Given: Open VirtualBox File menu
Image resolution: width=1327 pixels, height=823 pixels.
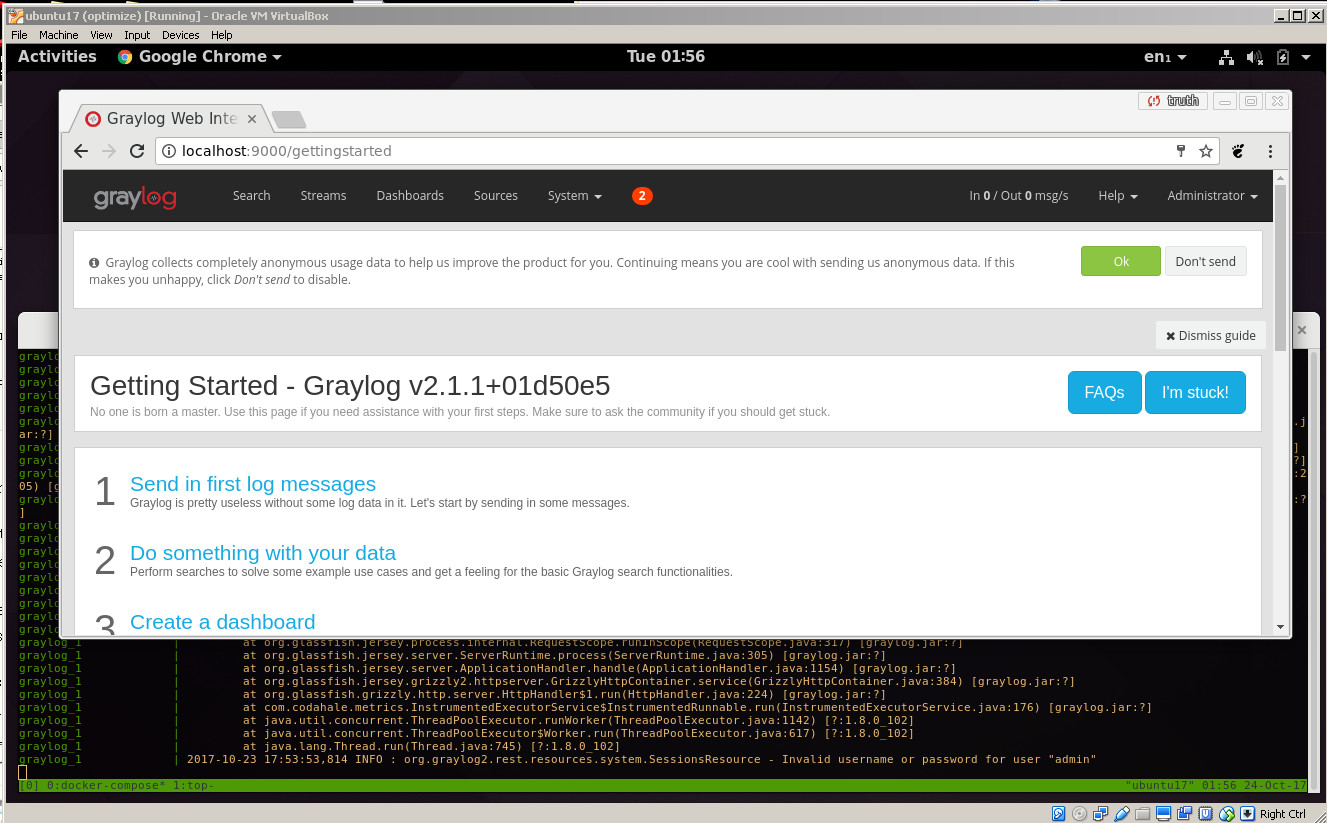Looking at the screenshot, I should (20, 35).
